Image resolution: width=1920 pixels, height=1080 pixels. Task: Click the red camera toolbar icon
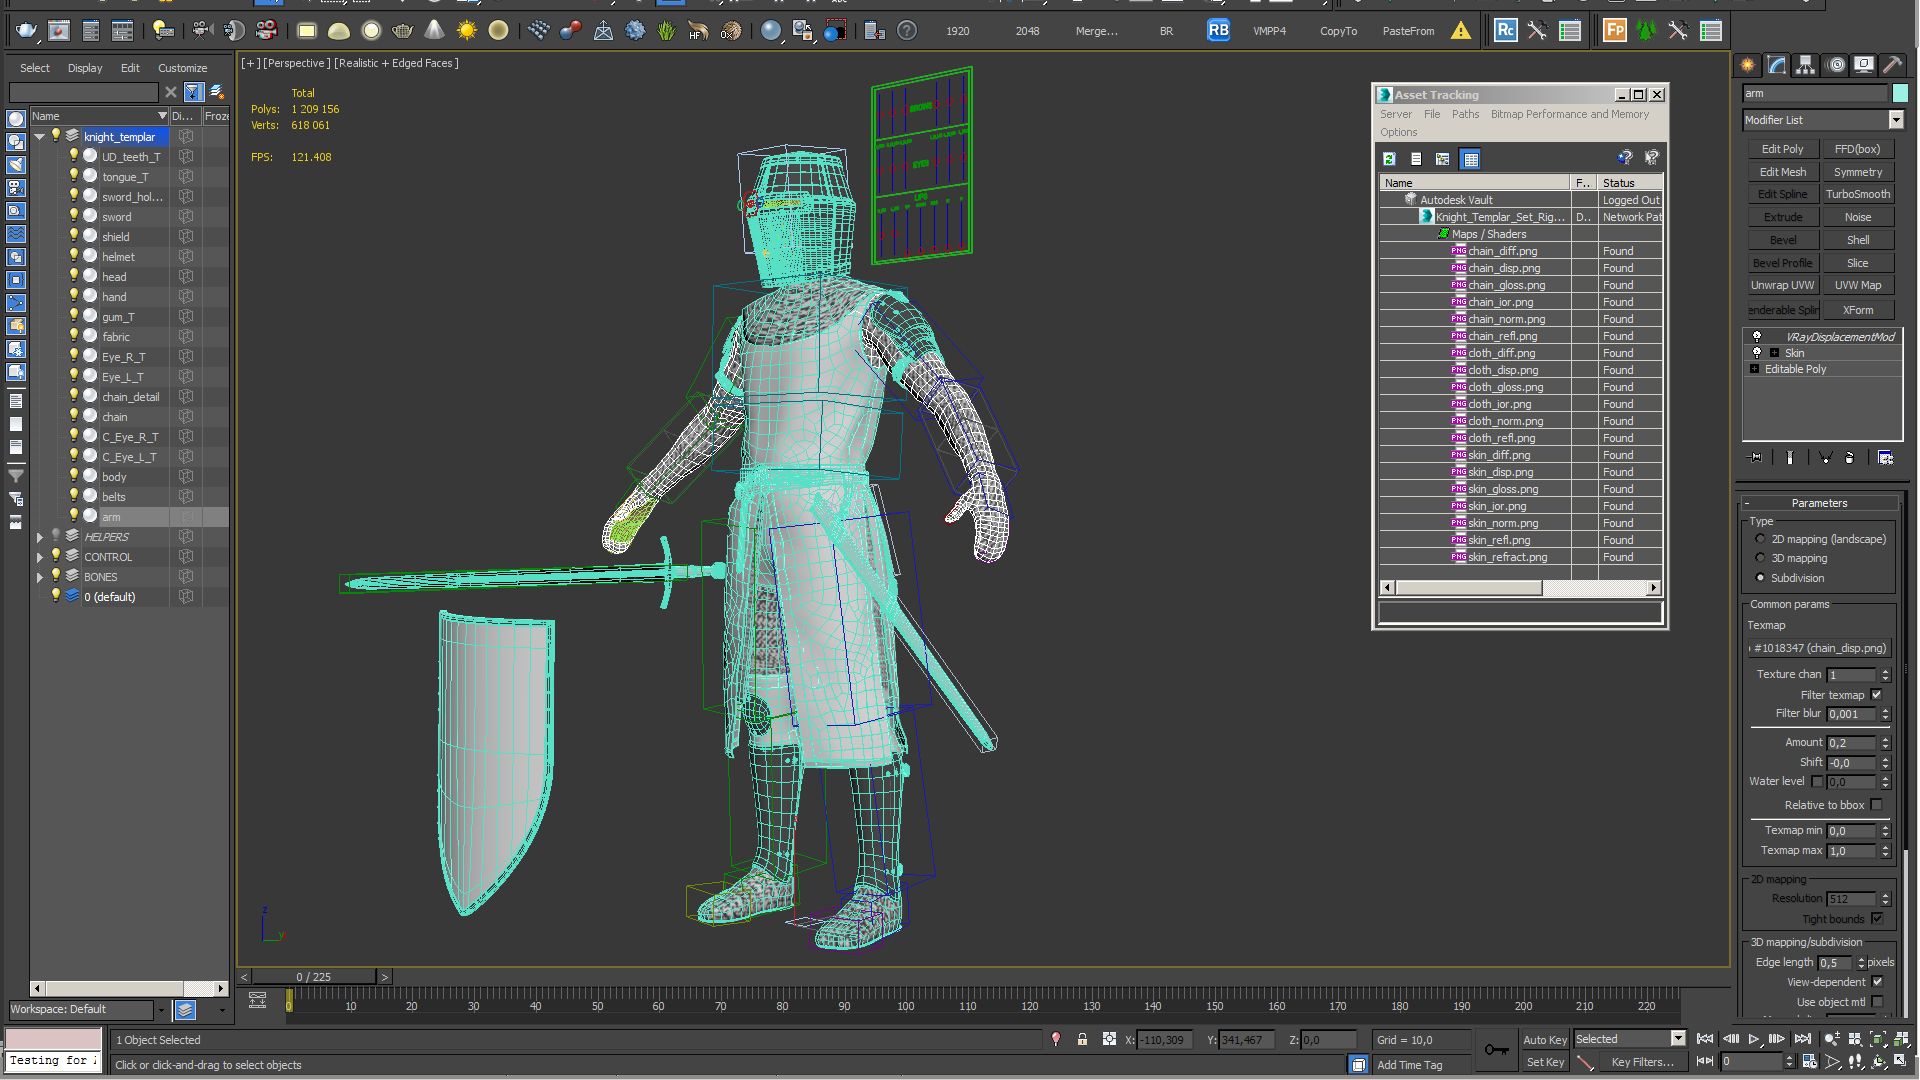click(267, 31)
